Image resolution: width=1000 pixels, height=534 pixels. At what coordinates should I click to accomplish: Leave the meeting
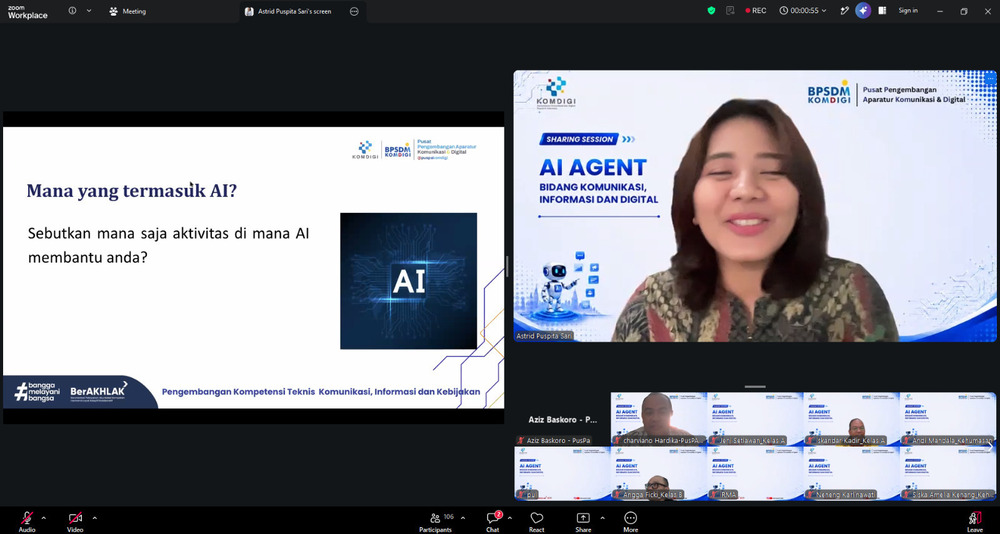[974, 521]
